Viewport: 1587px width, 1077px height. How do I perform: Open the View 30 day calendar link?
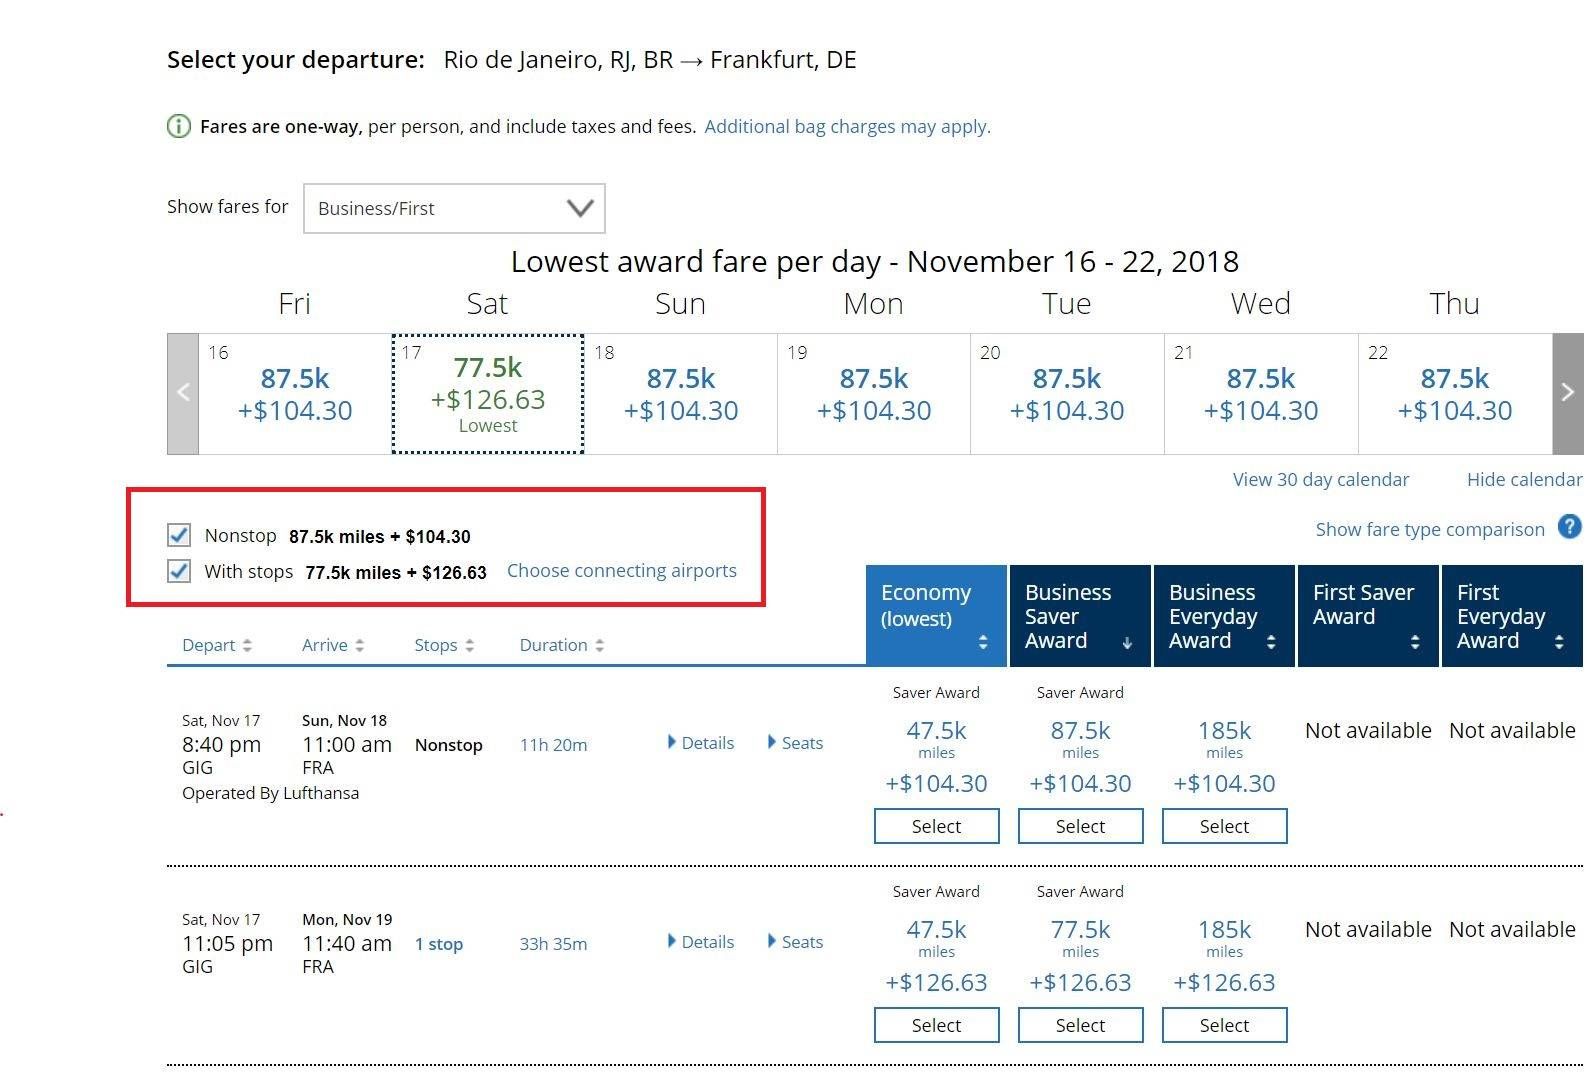point(1320,480)
